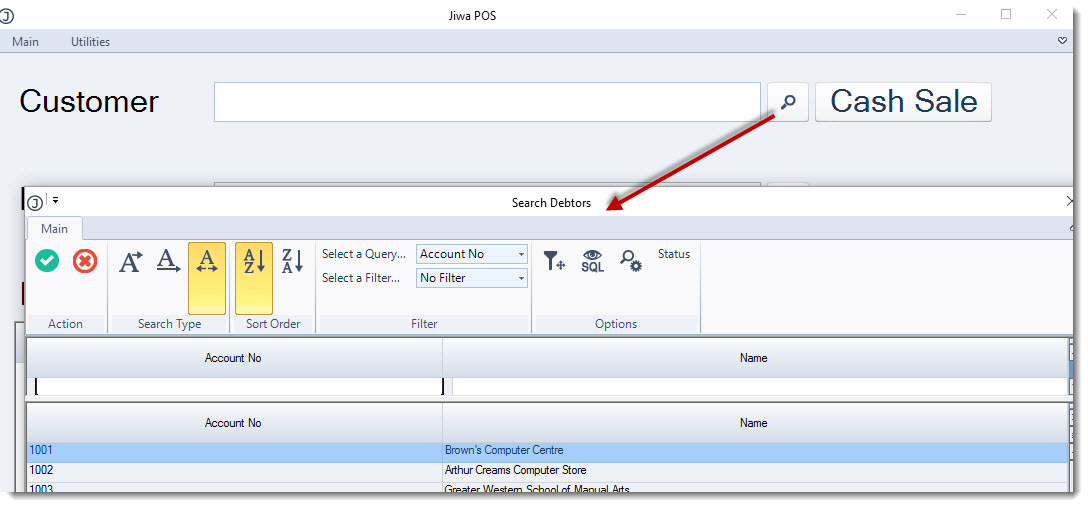This screenshot has height=507, width=1088.
Task: Click the view SQL eye icon
Action: click(593, 261)
